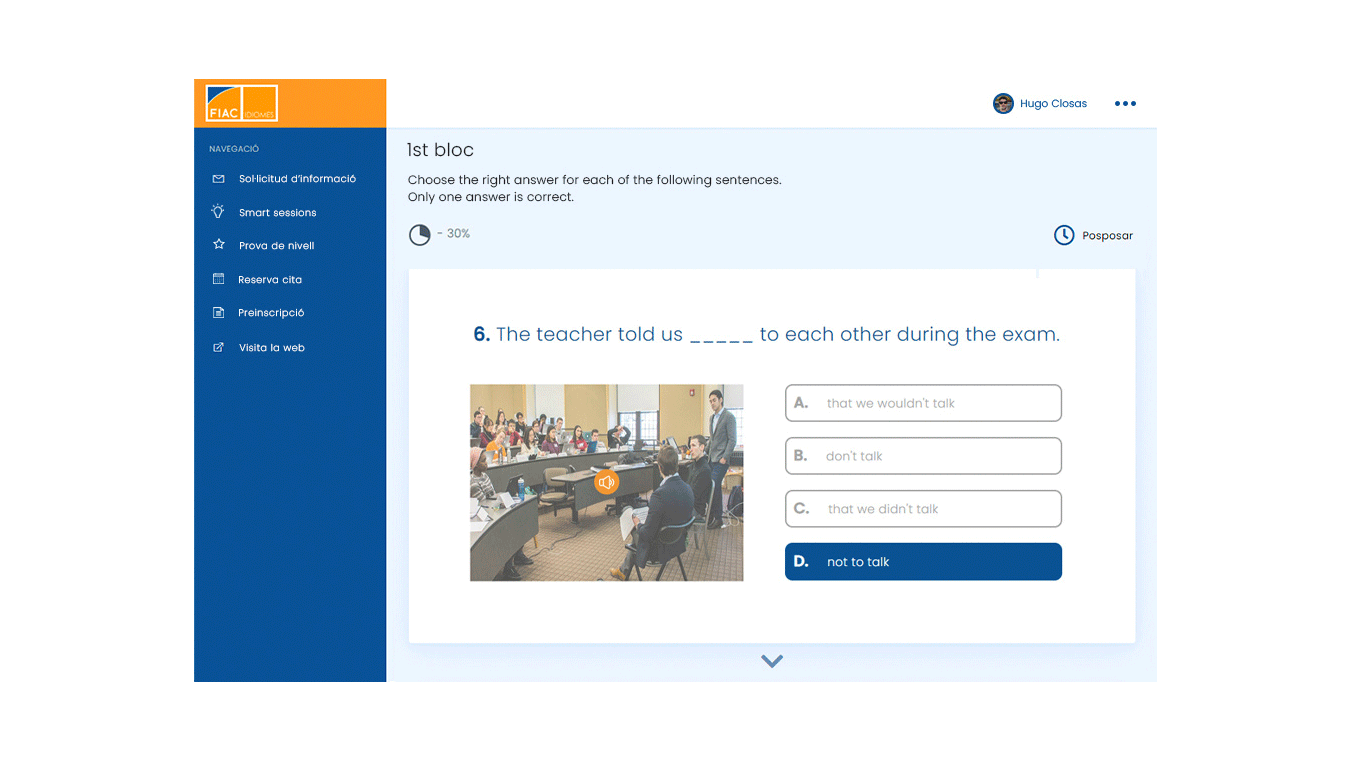This screenshot has width=1351, height=760.
Task: Click the FIAC Idiomes logo
Action: tap(241, 104)
